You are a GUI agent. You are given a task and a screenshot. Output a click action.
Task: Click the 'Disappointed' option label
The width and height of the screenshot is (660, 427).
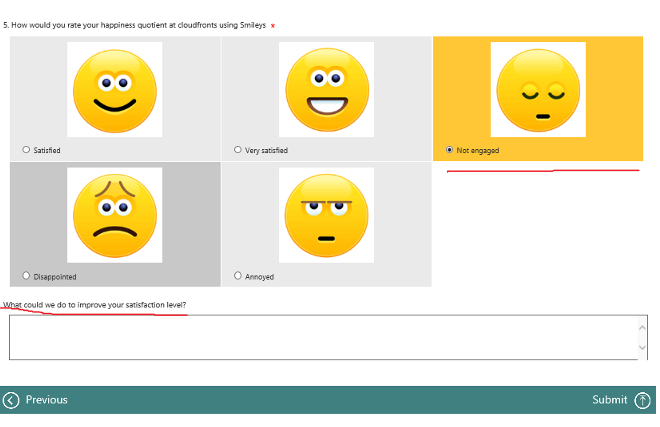(x=55, y=277)
